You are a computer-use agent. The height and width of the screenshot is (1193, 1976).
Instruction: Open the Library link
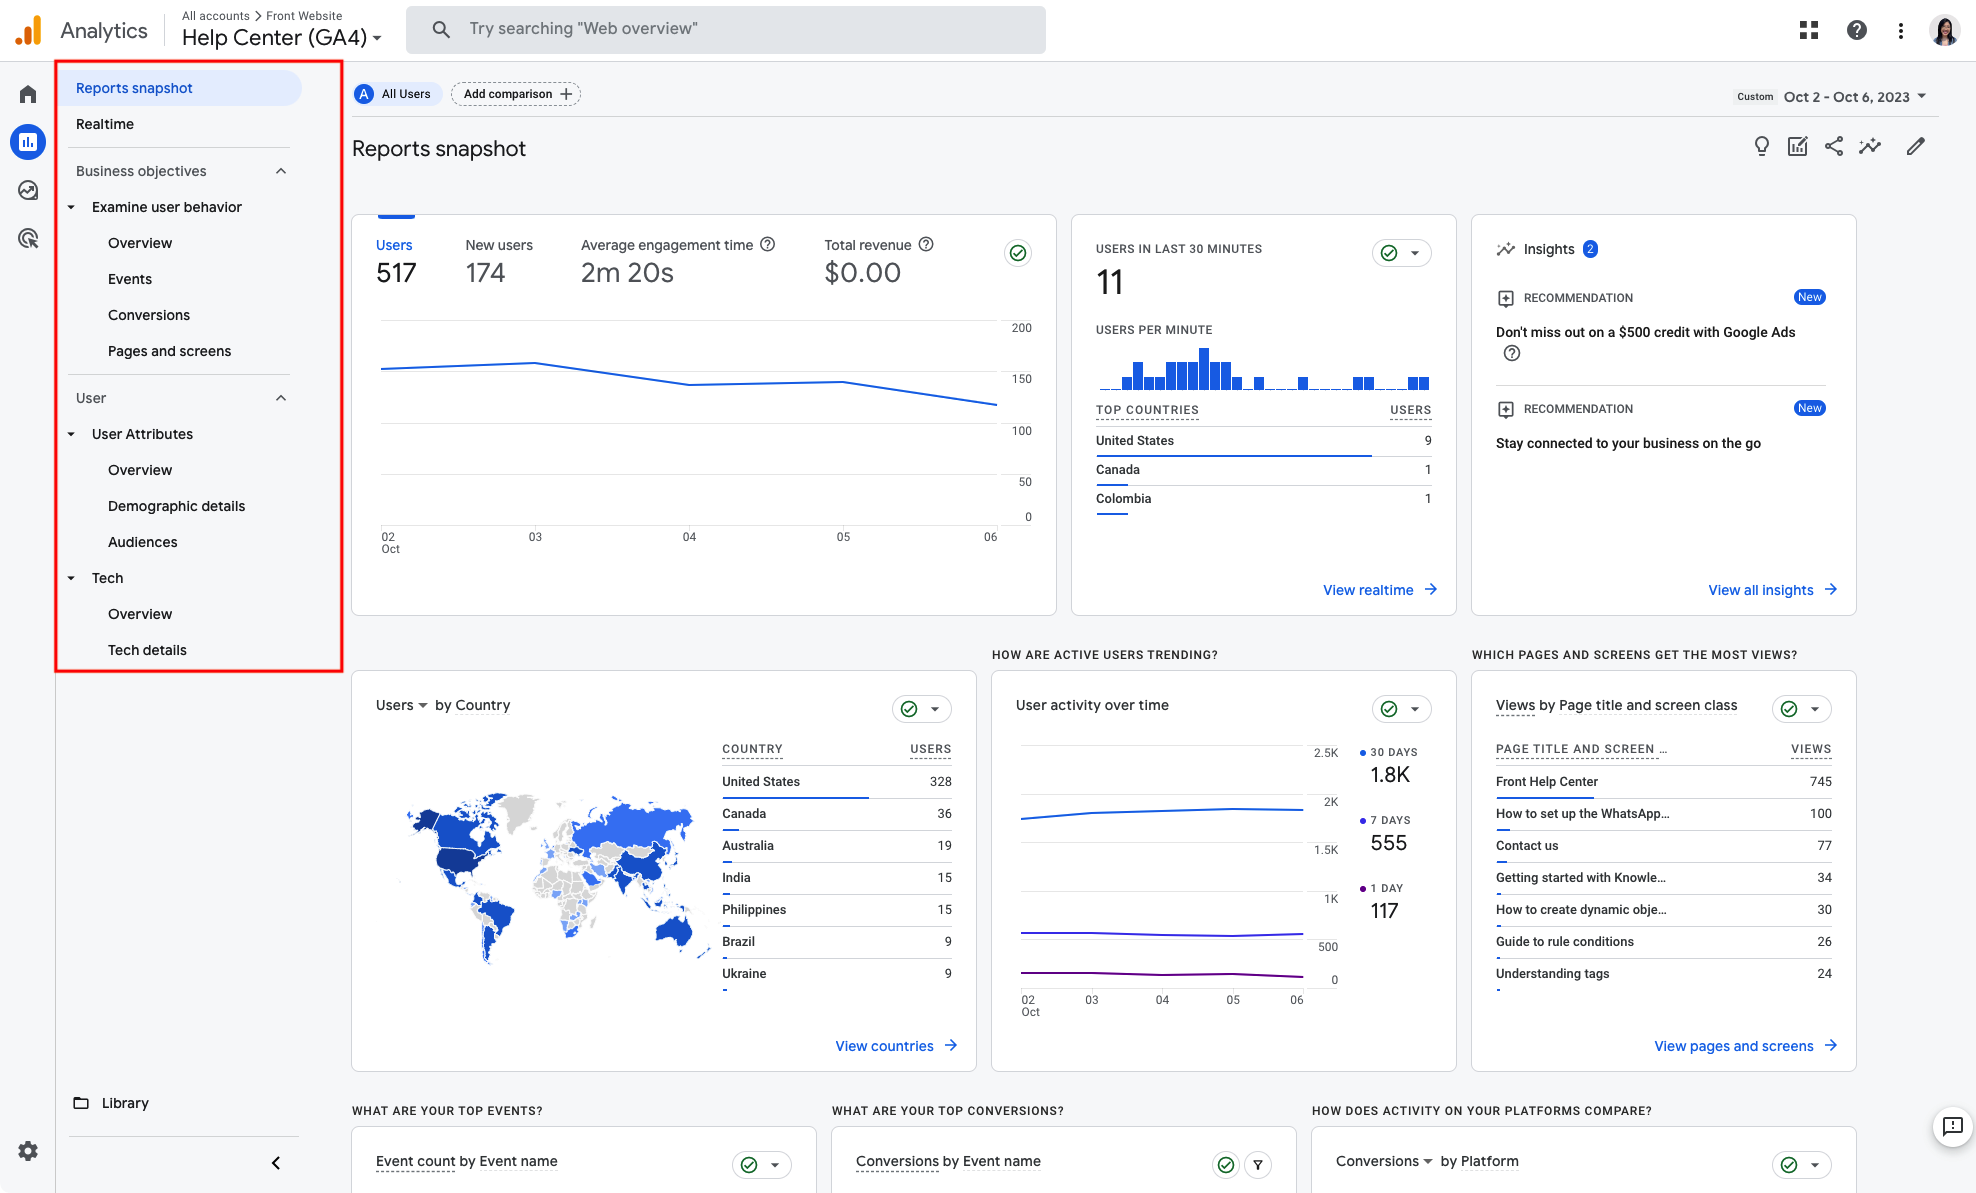pyautogui.click(x=125, y=1103)
